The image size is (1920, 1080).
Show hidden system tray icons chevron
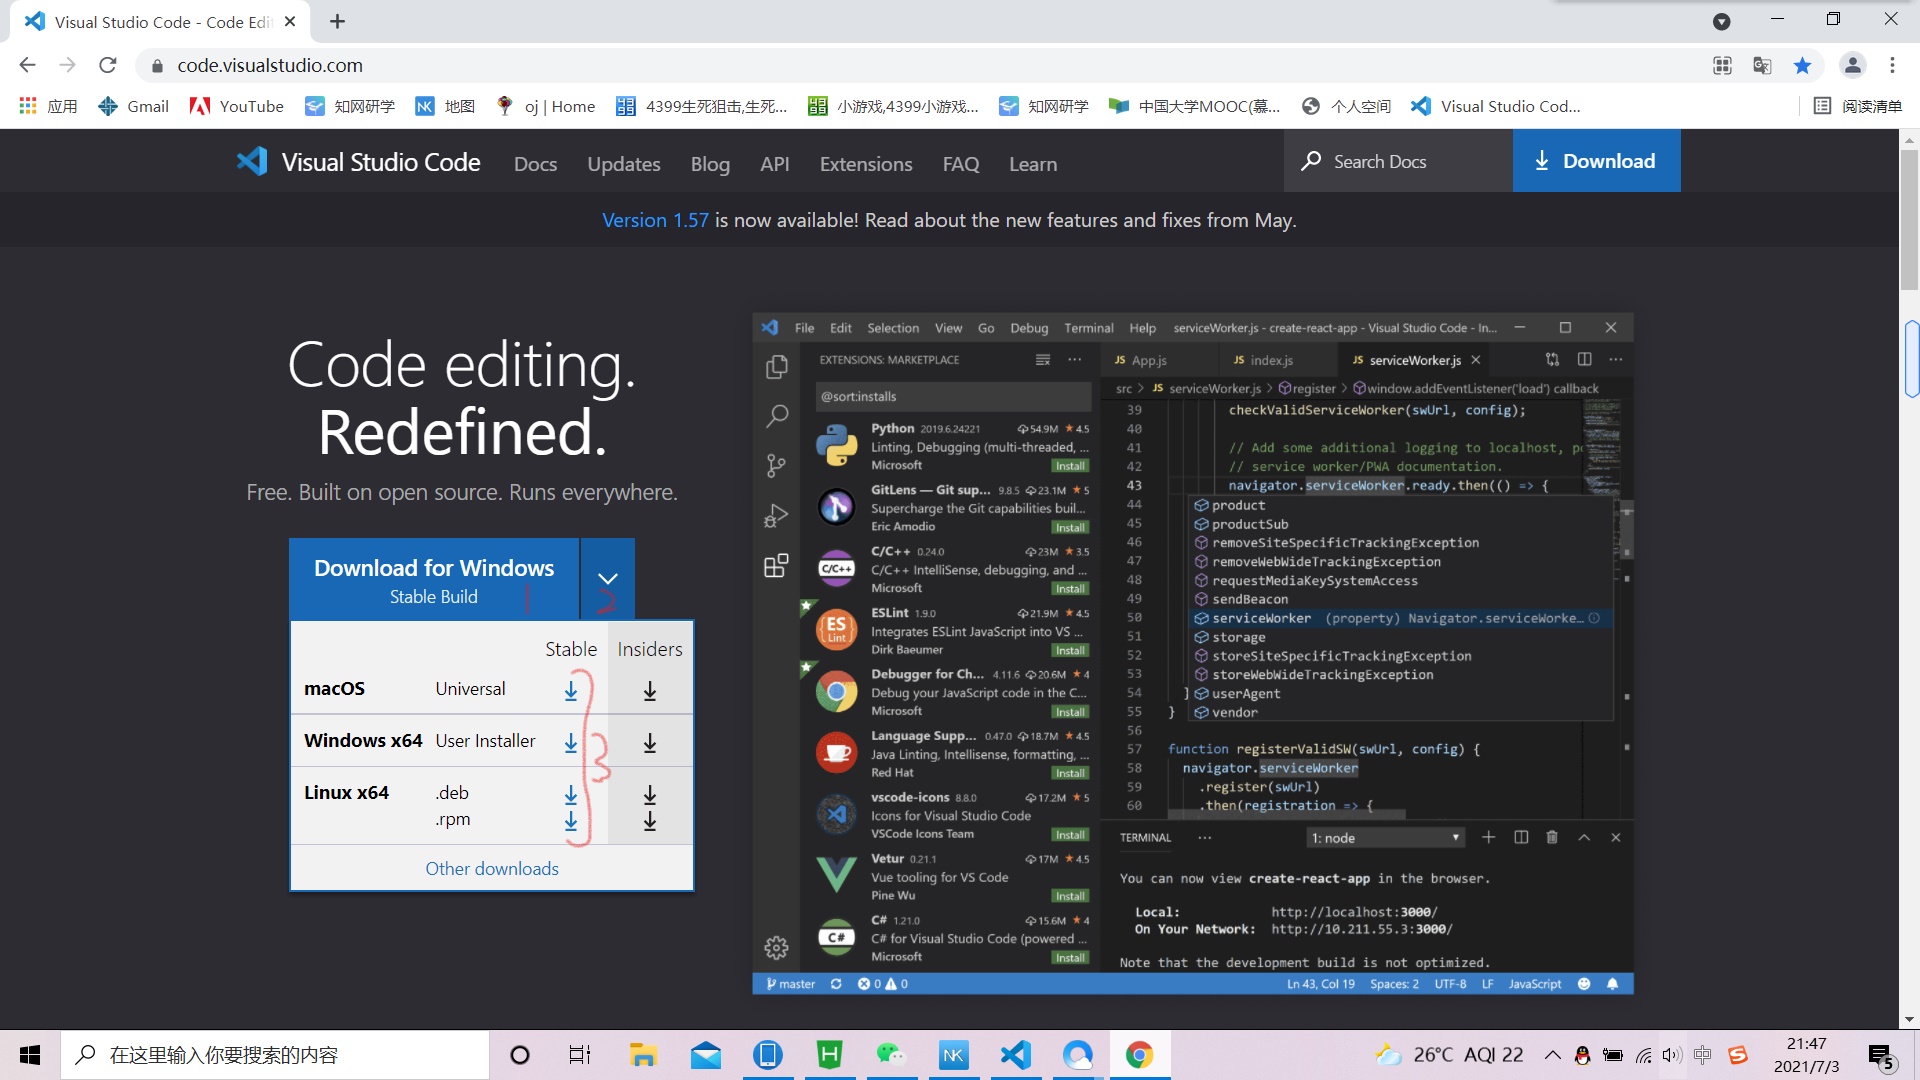pyautogui.click(x=1552, y=1055)
